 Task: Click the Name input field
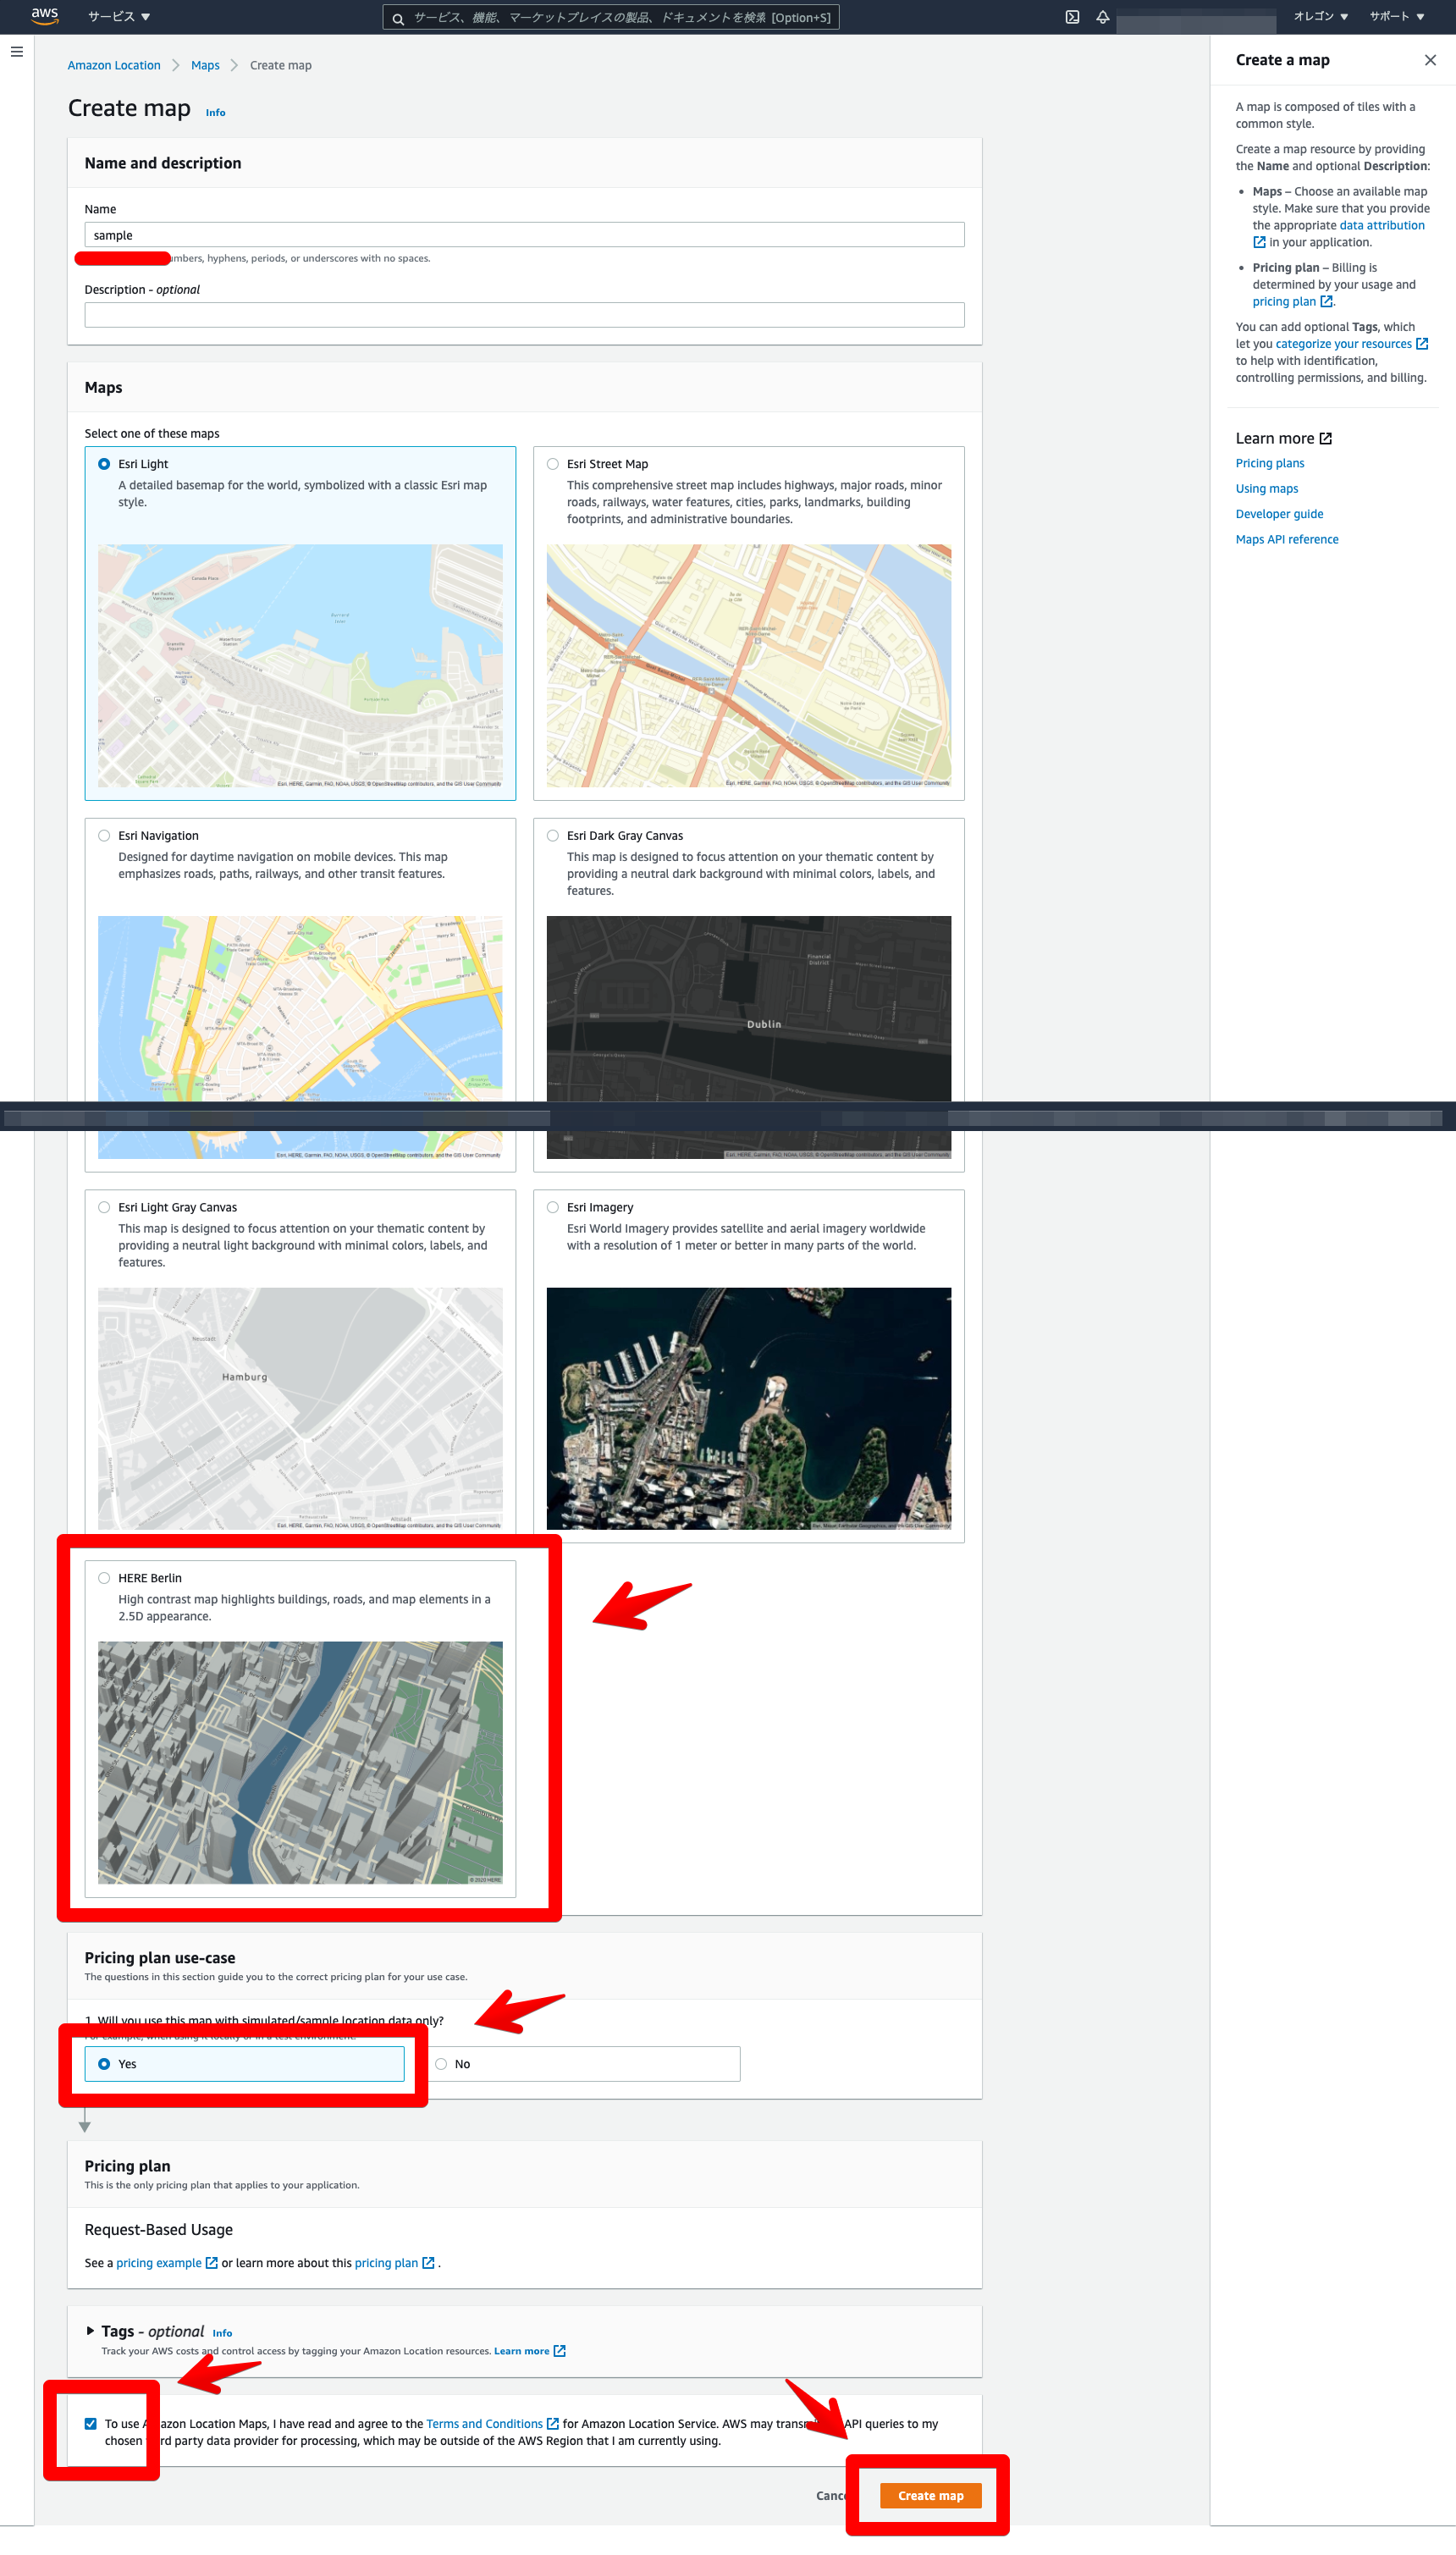tap(524, 234)
